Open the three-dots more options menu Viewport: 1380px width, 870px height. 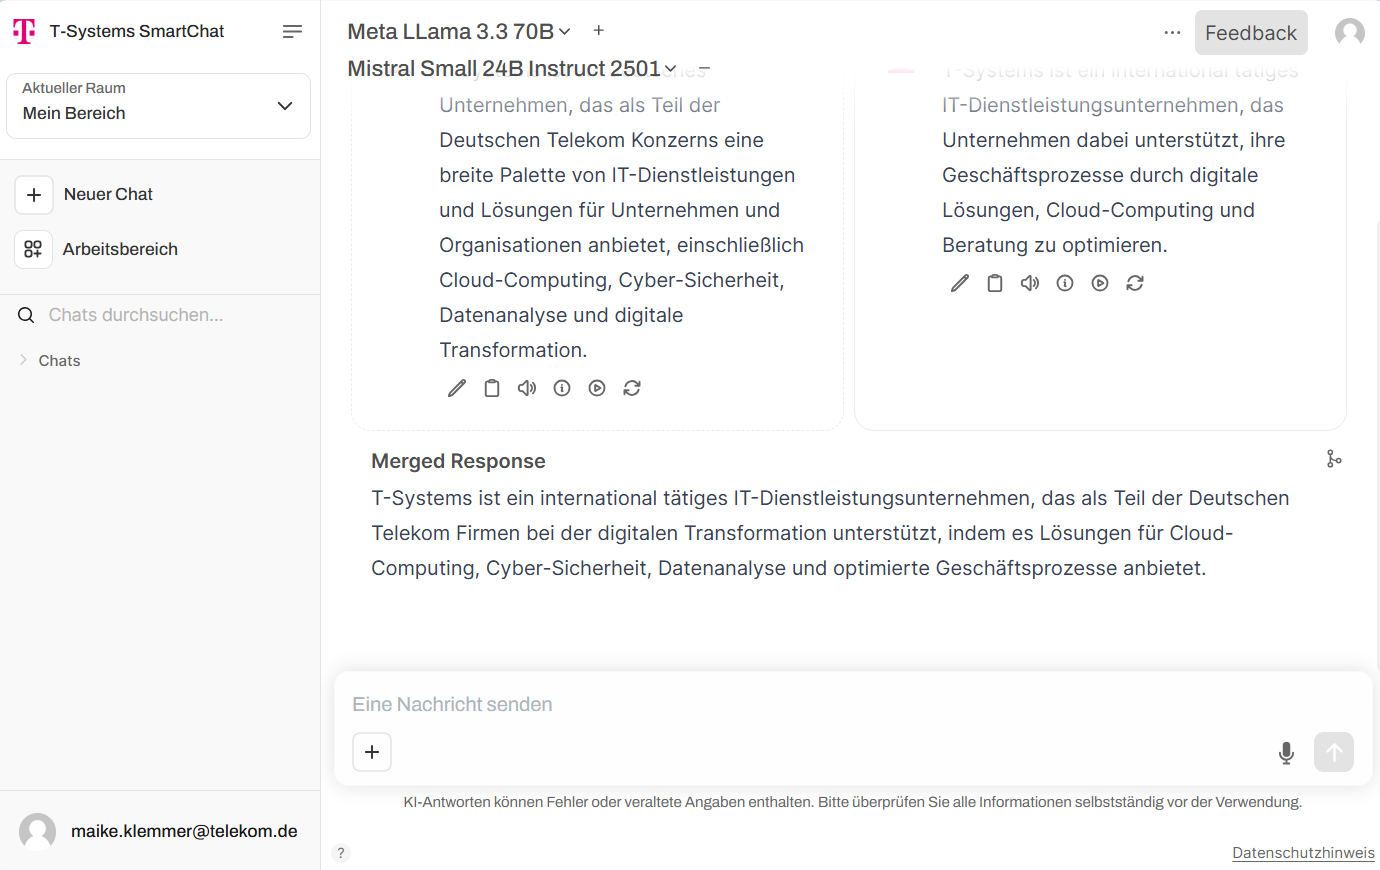click(1172, 33)
